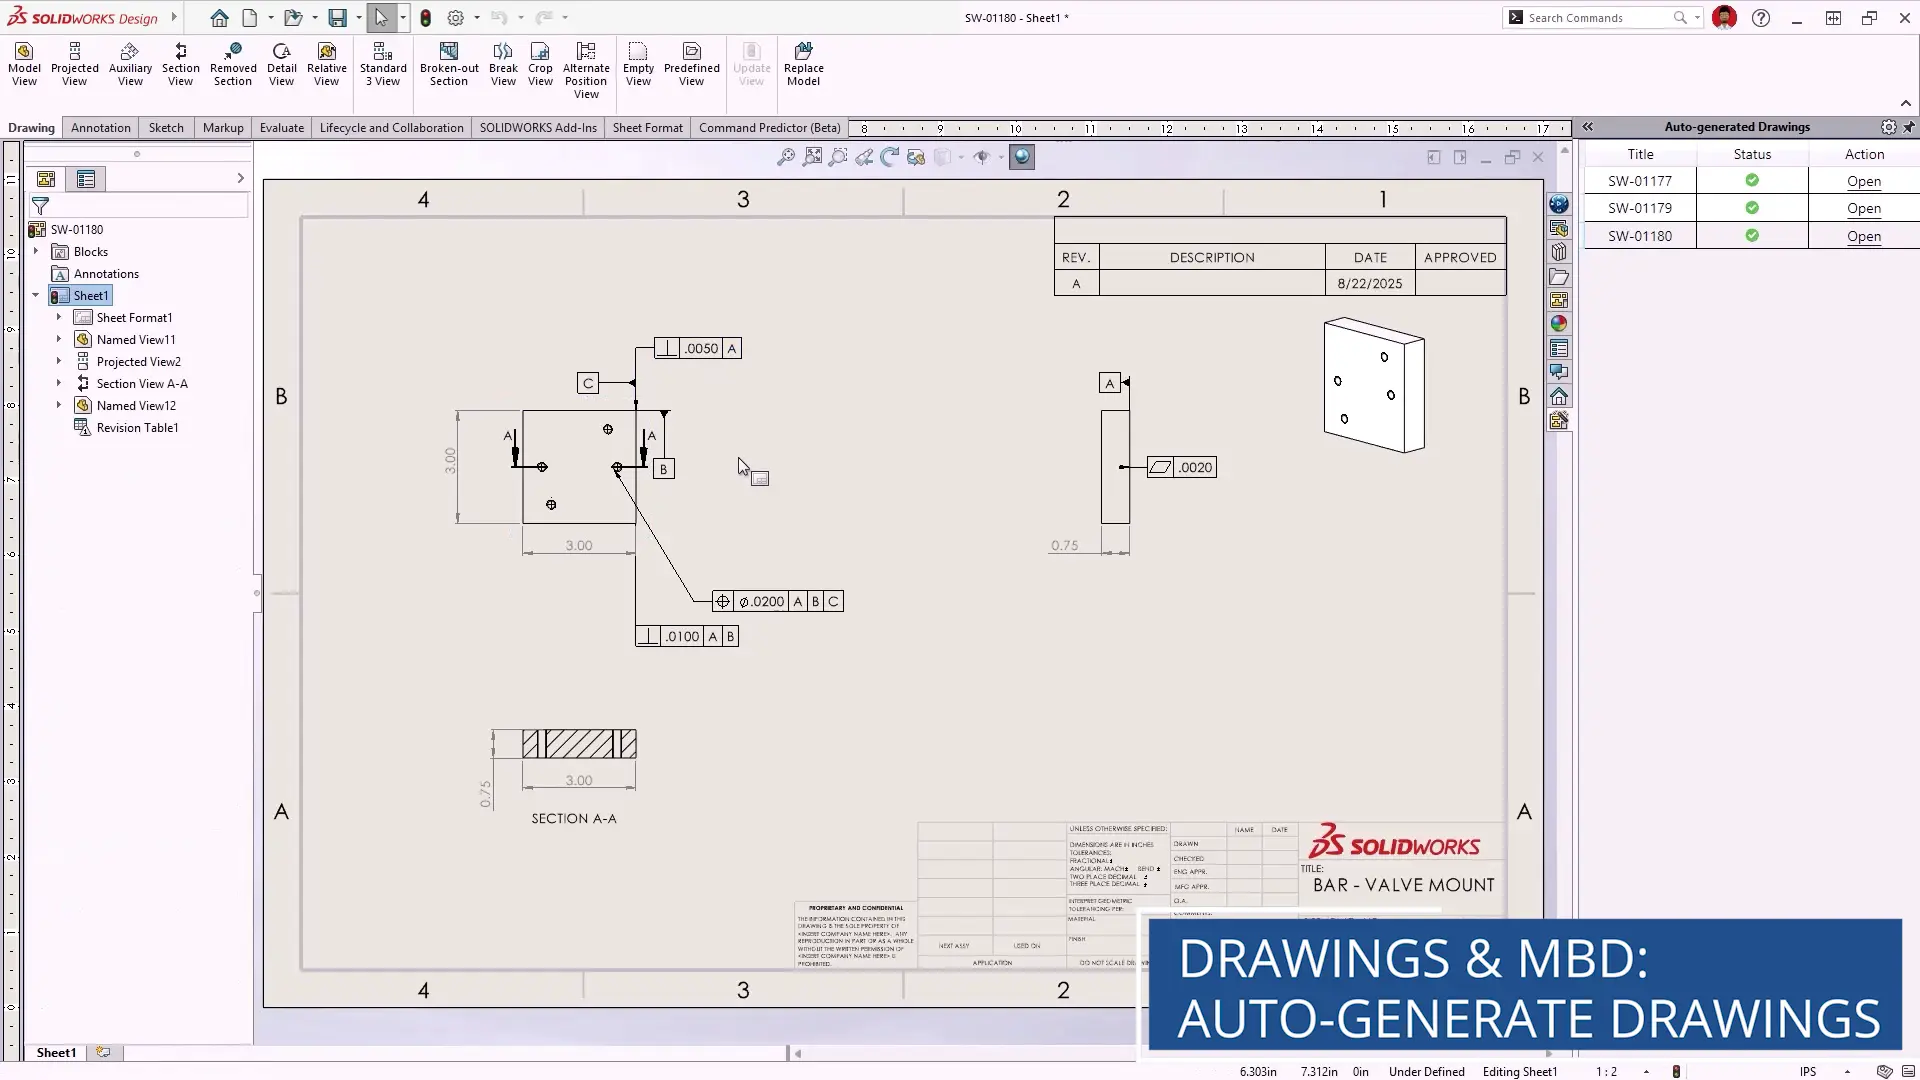Select the Detail View tool
Image resolution: width=1920 pixels, height=1080 pixels.
[x=281, y=63]
